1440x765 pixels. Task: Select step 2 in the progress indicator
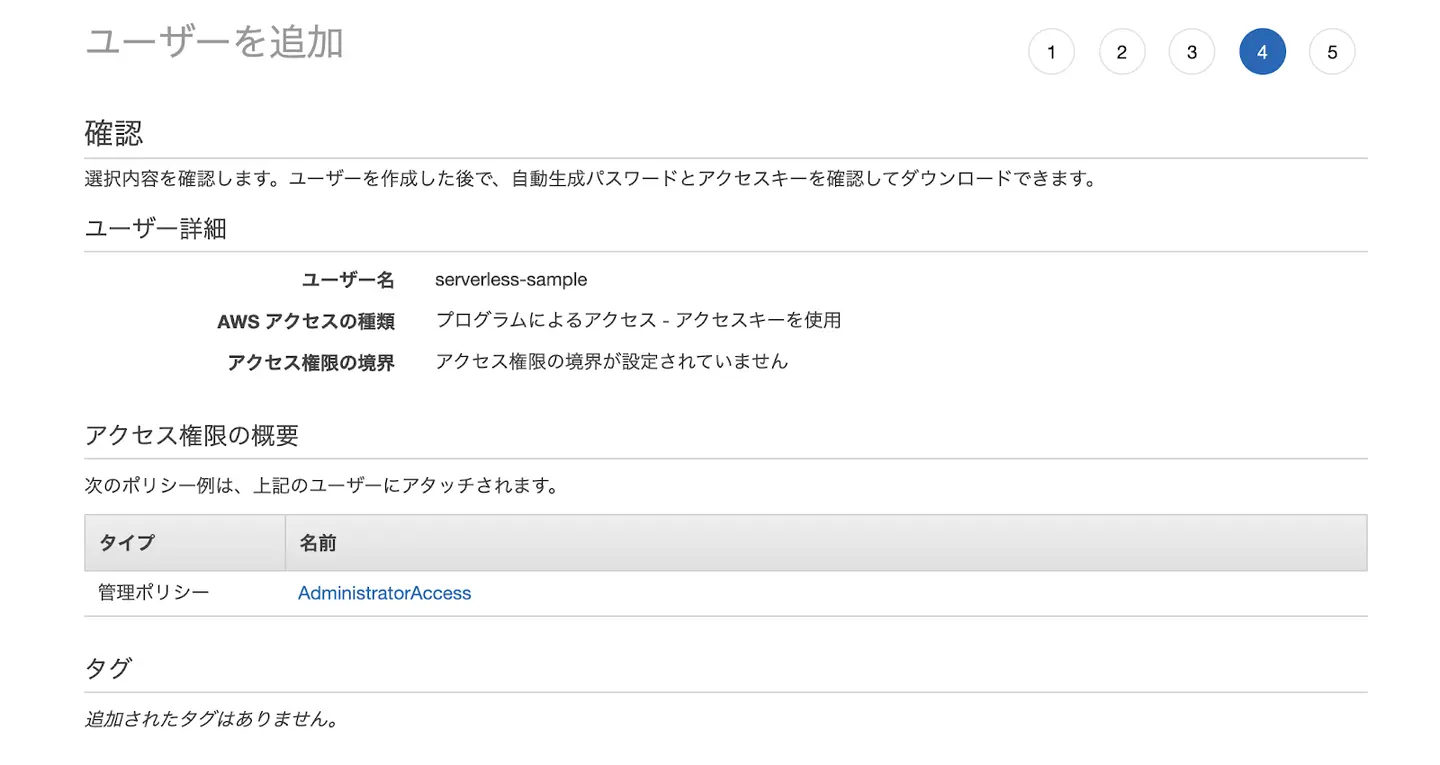[x=1122, y=51]
